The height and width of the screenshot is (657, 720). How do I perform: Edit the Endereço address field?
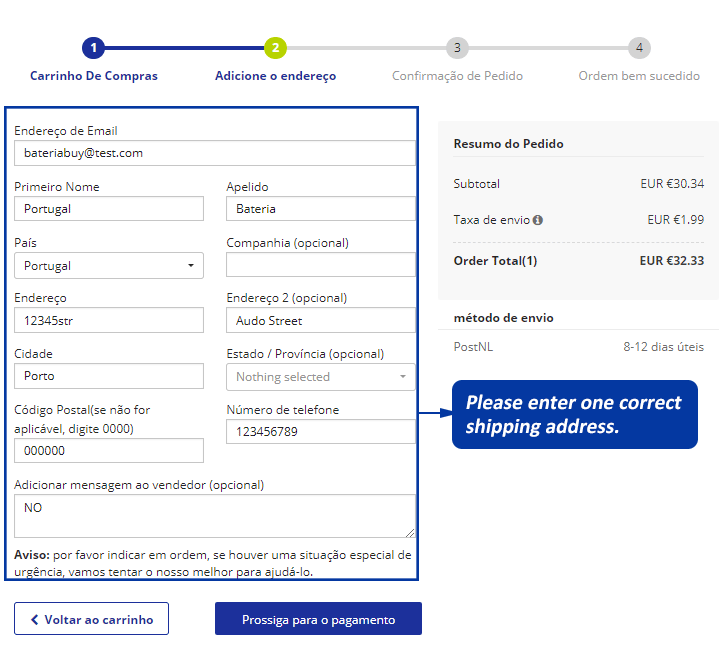pyautogui.click(x=109, y=321)
